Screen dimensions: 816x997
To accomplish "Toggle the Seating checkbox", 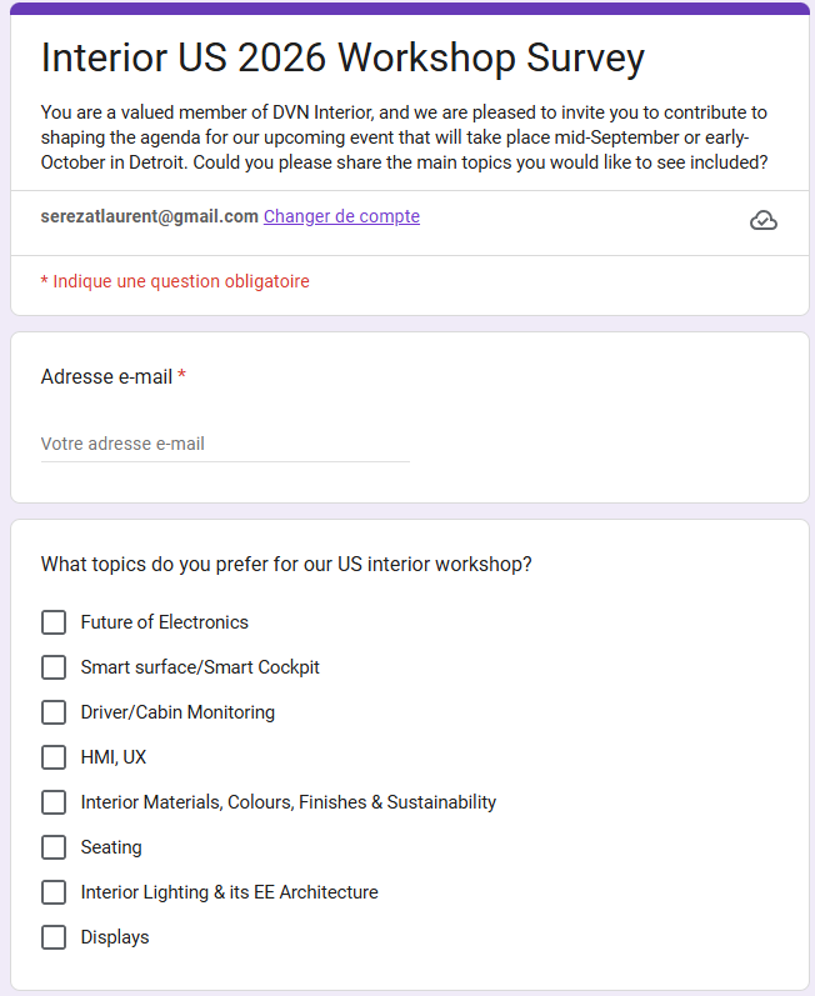I will click(54, 848).
